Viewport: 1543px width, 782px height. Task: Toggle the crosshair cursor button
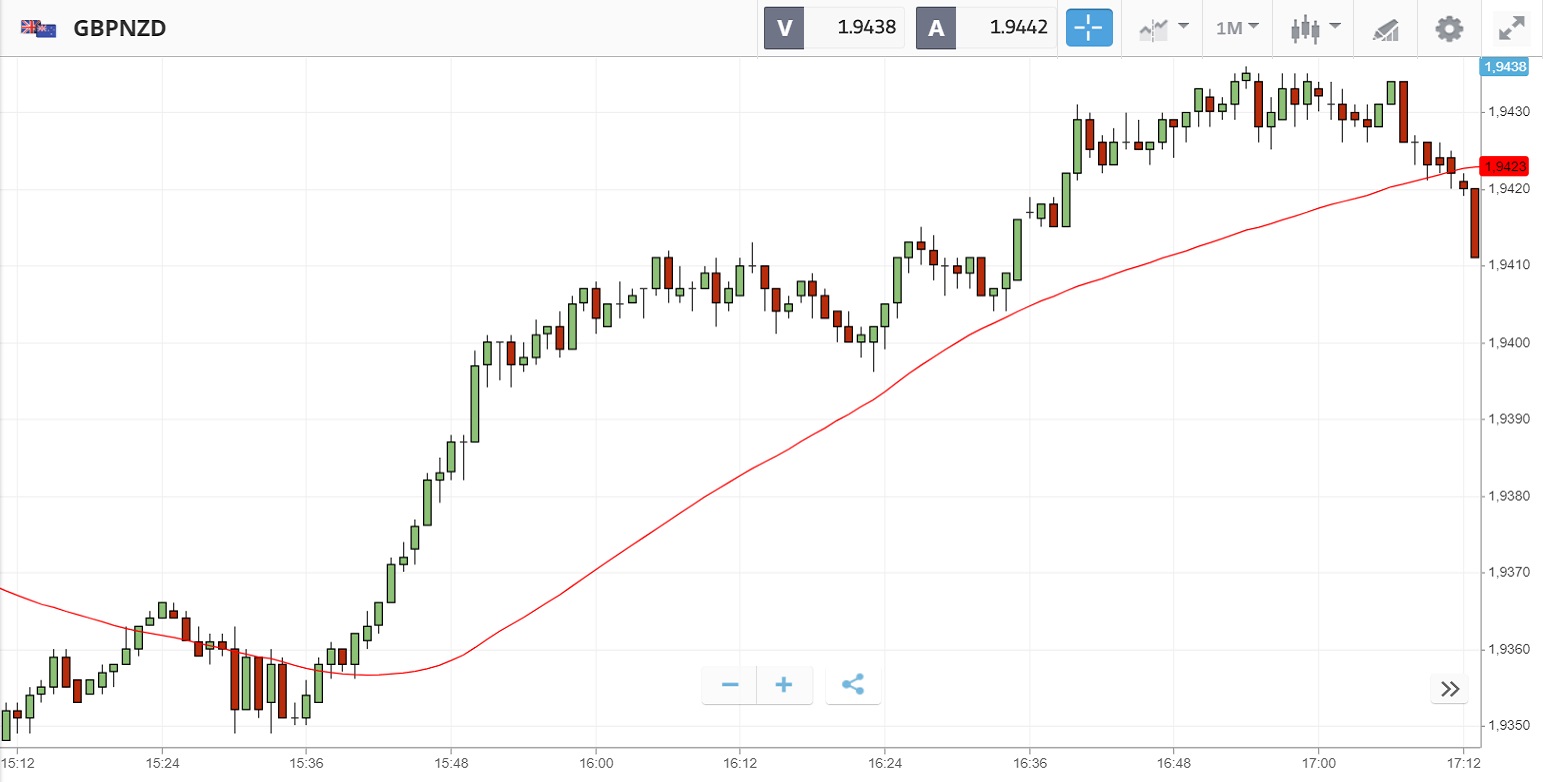[1088, 28]
